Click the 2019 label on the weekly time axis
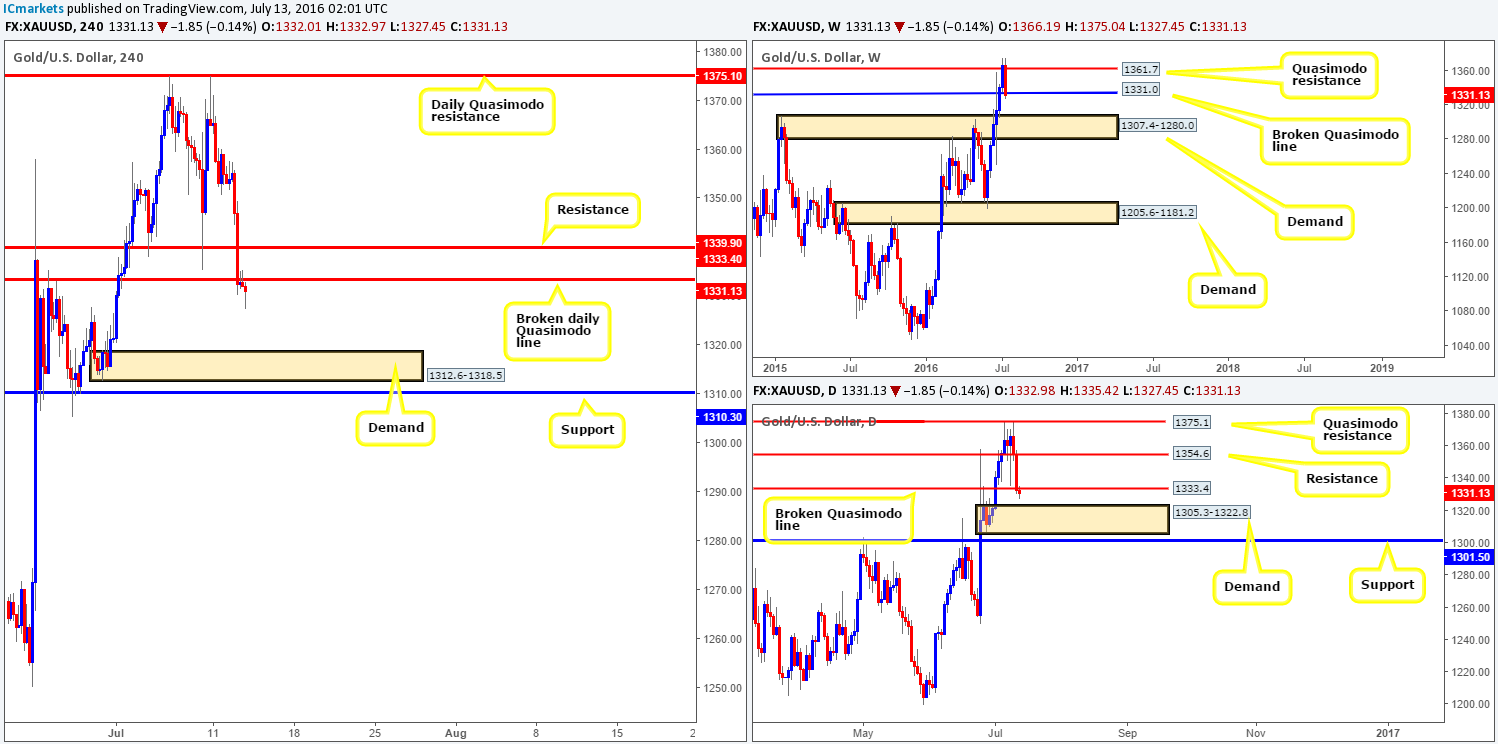The width and height of the screenshot is (1498, 744). pyautogui.click(x=1381, y=366)
